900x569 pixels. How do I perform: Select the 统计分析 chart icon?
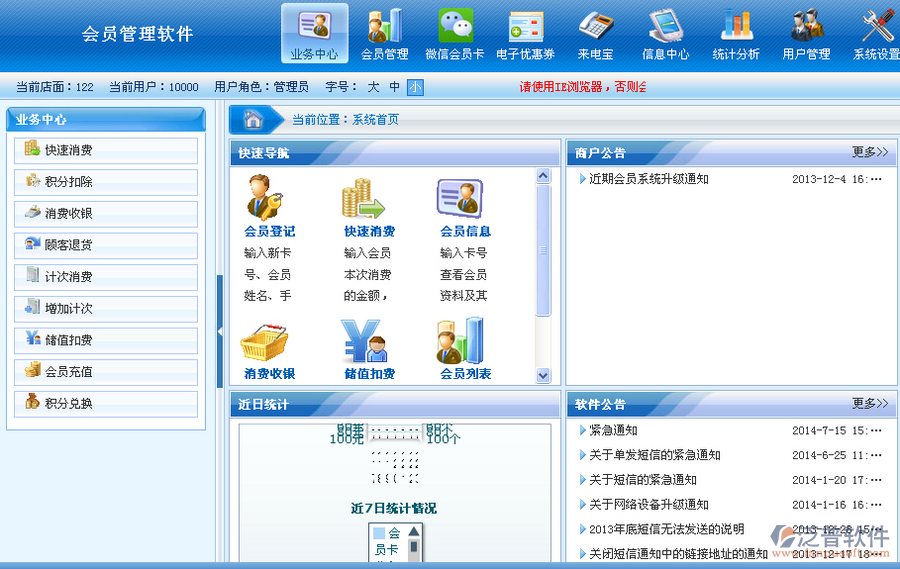click(x=736, y=26)
